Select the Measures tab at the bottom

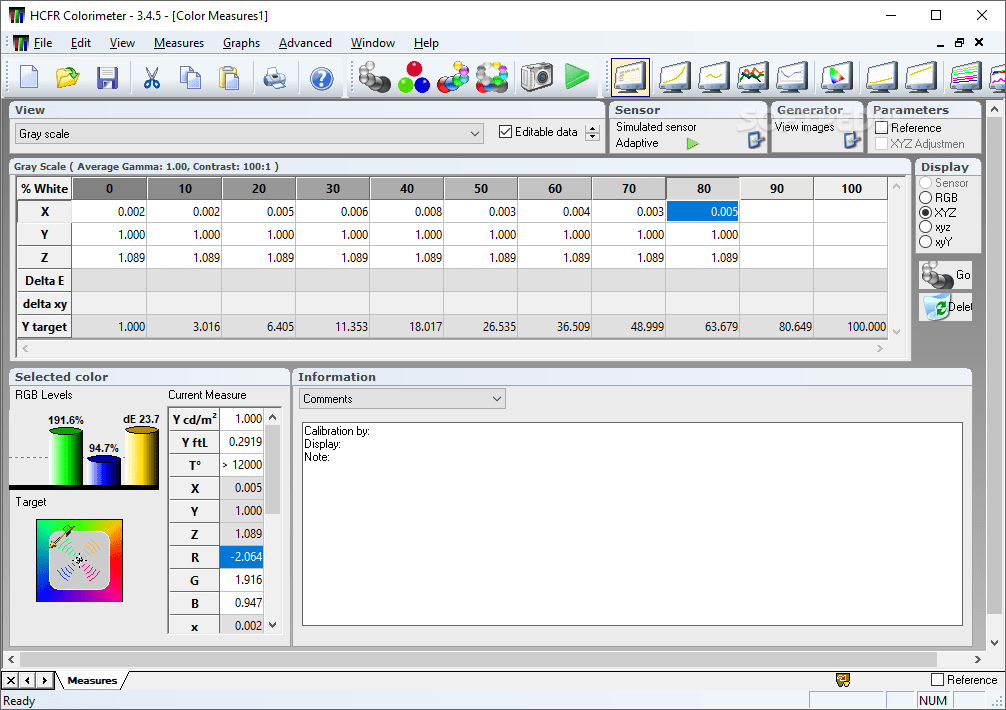click(91, 680)
